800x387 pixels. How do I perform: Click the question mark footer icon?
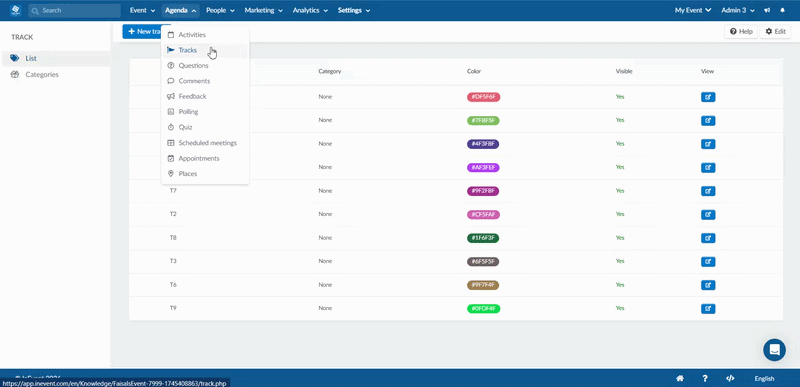[x=705, y=378]
